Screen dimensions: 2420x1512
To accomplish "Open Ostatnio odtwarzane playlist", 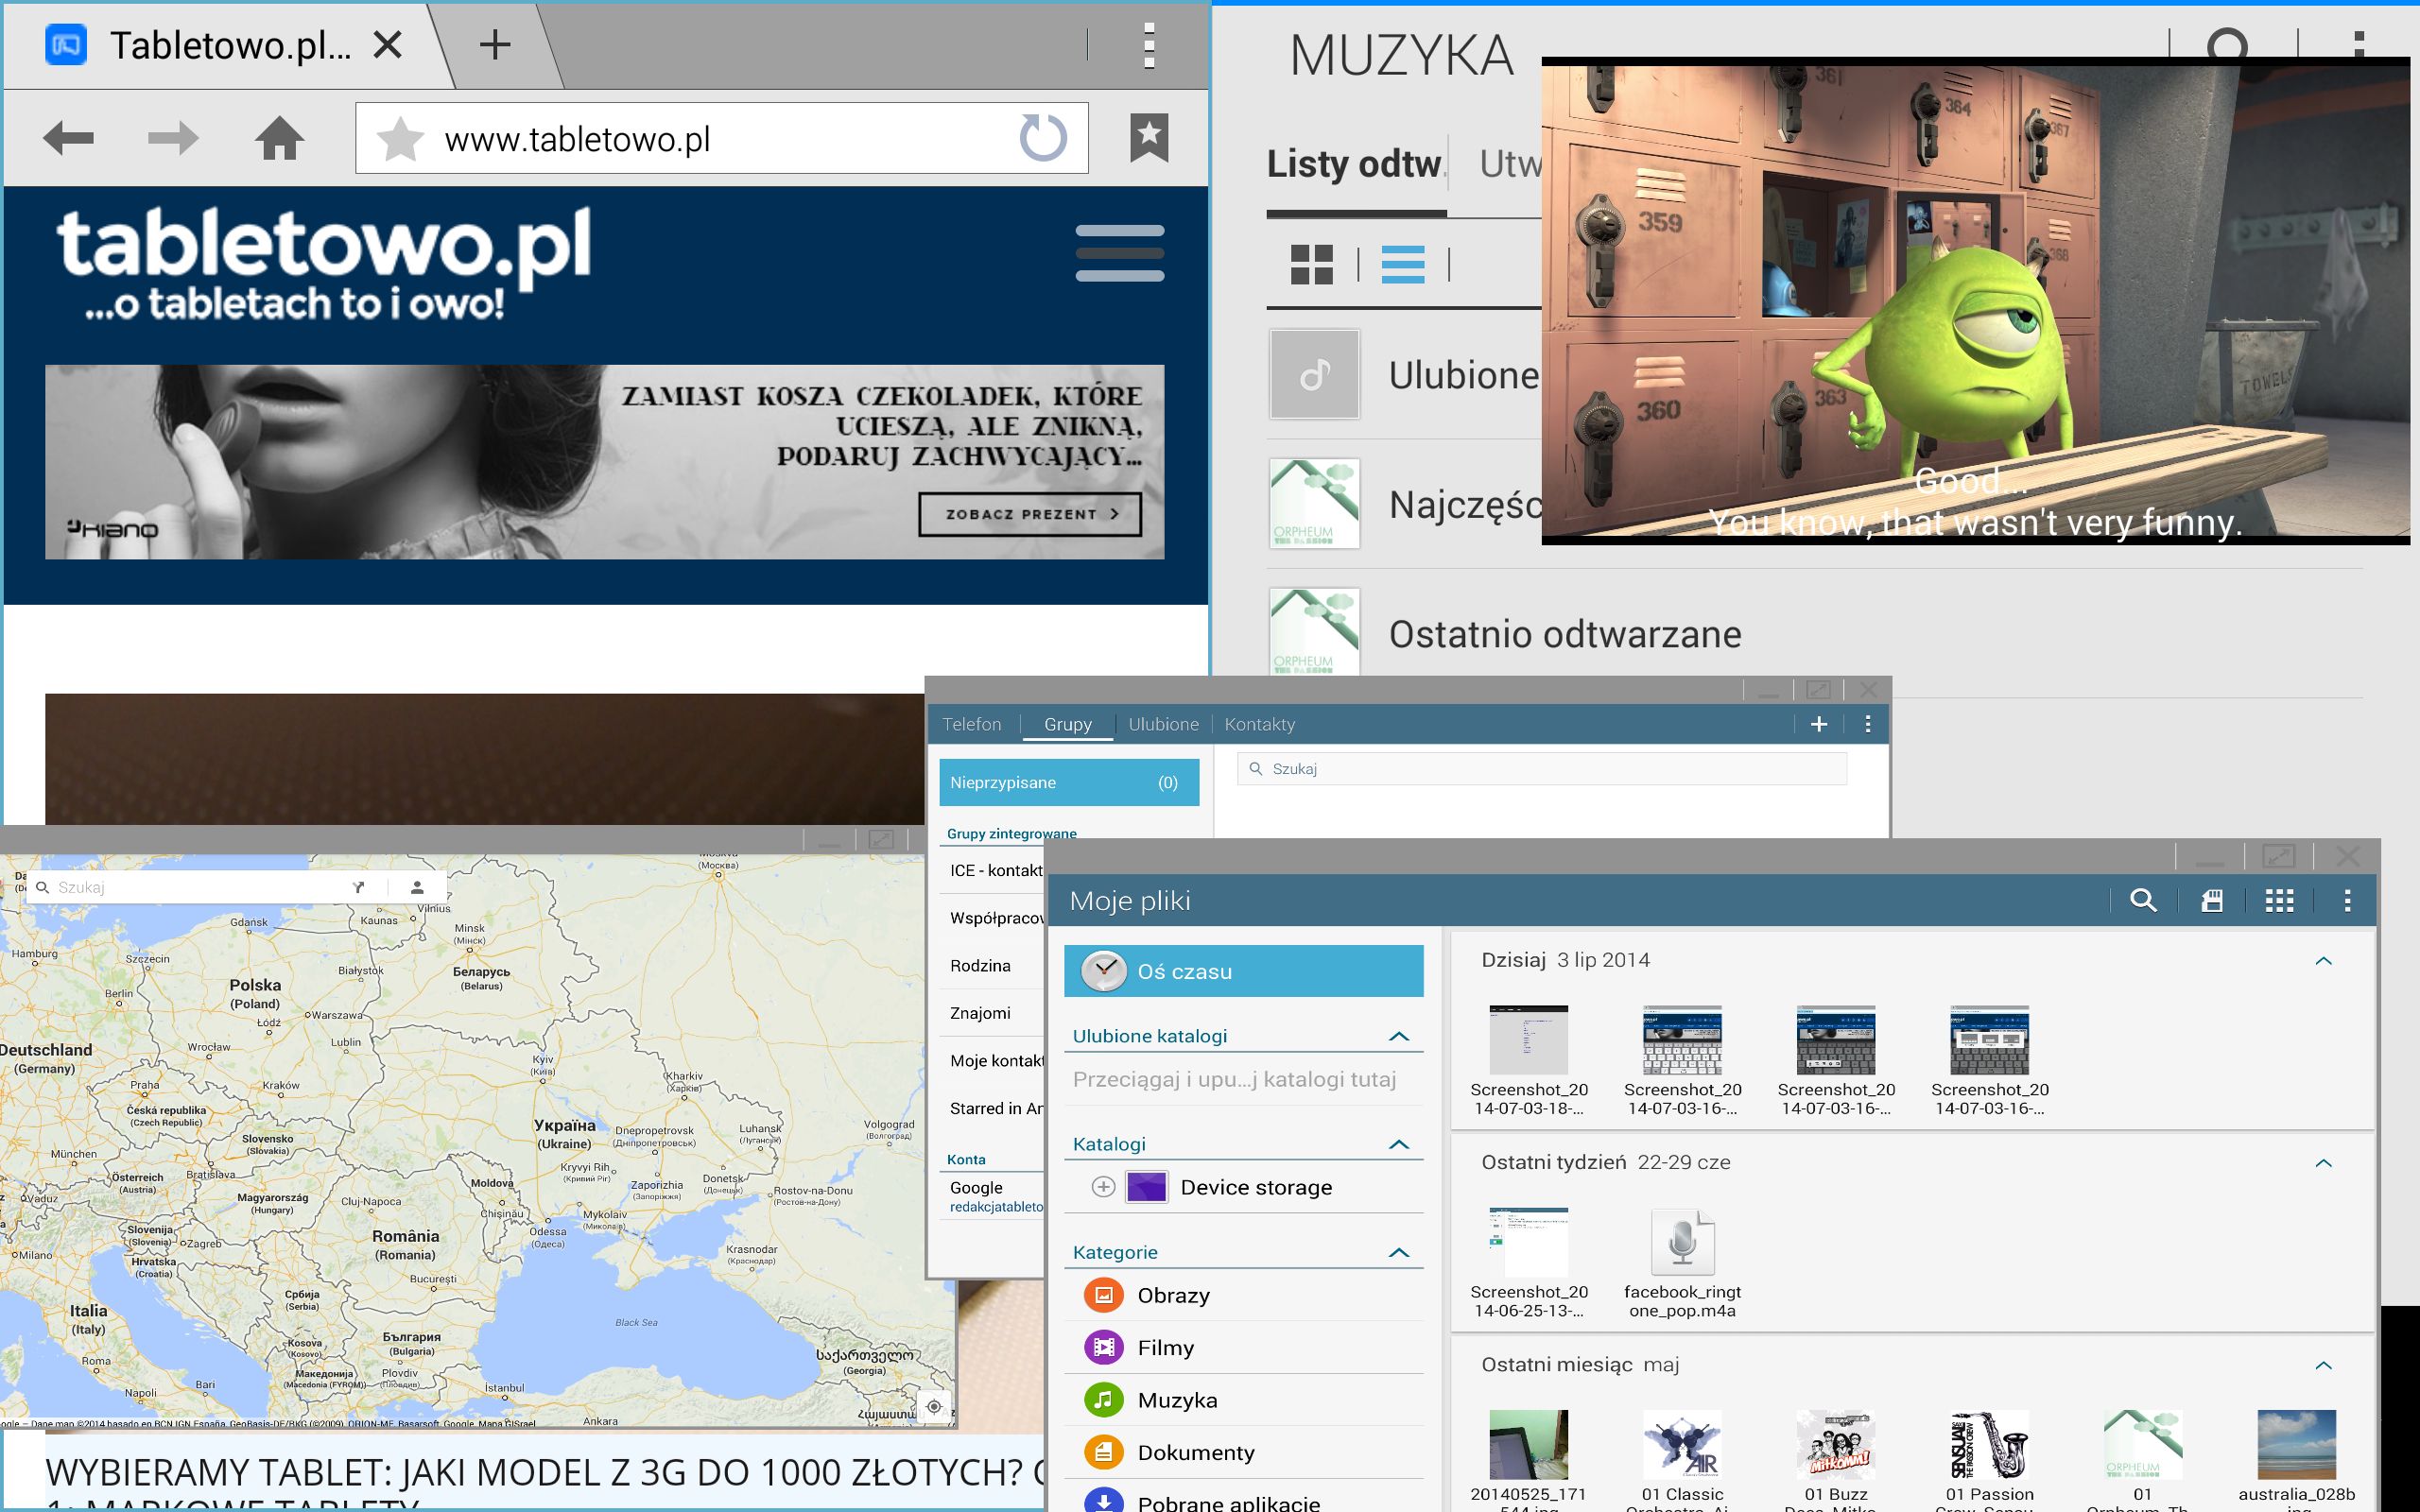I will pos(1815,634).
